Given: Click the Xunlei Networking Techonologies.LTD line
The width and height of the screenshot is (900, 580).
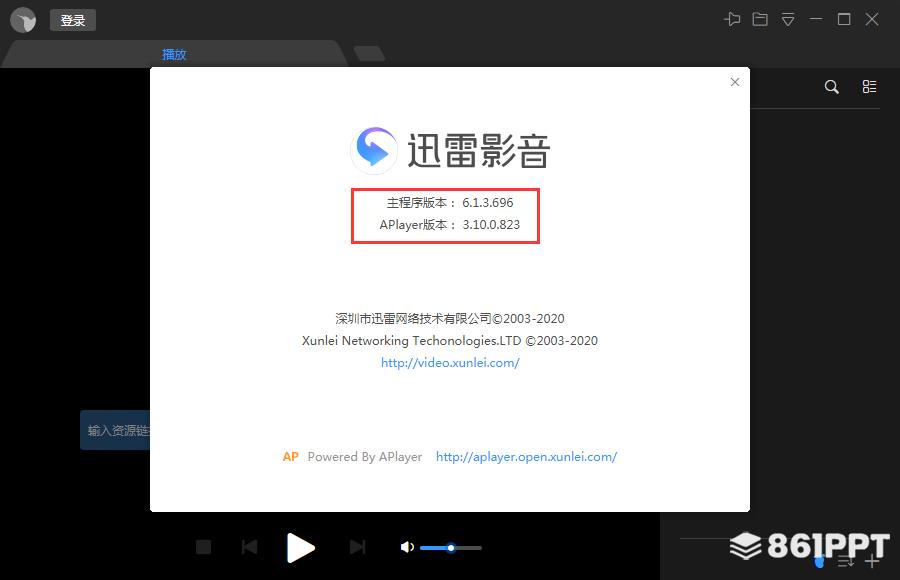Looking at the screenshot, I should (x=449, y=341).
